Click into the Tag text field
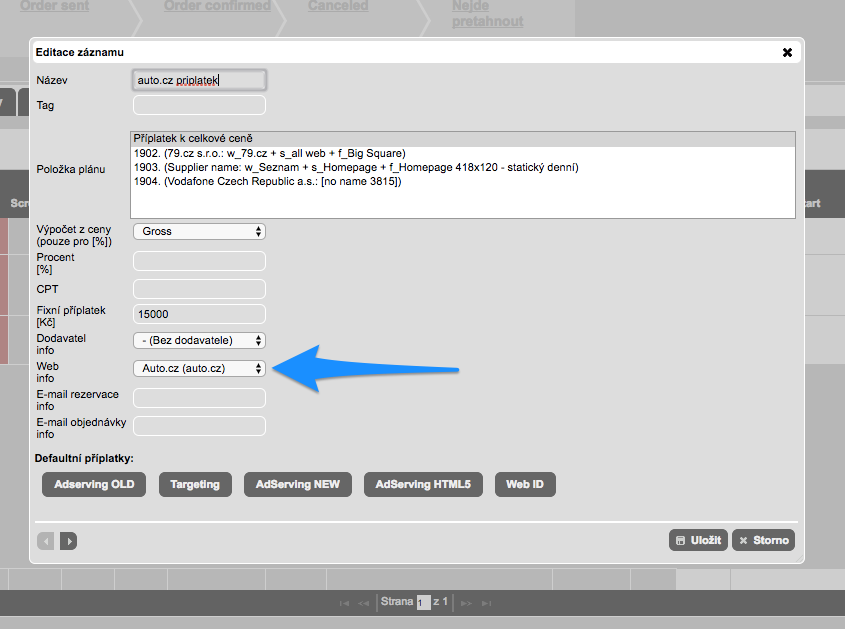This screenshot has width=845, height=629. tap(199, 105)
